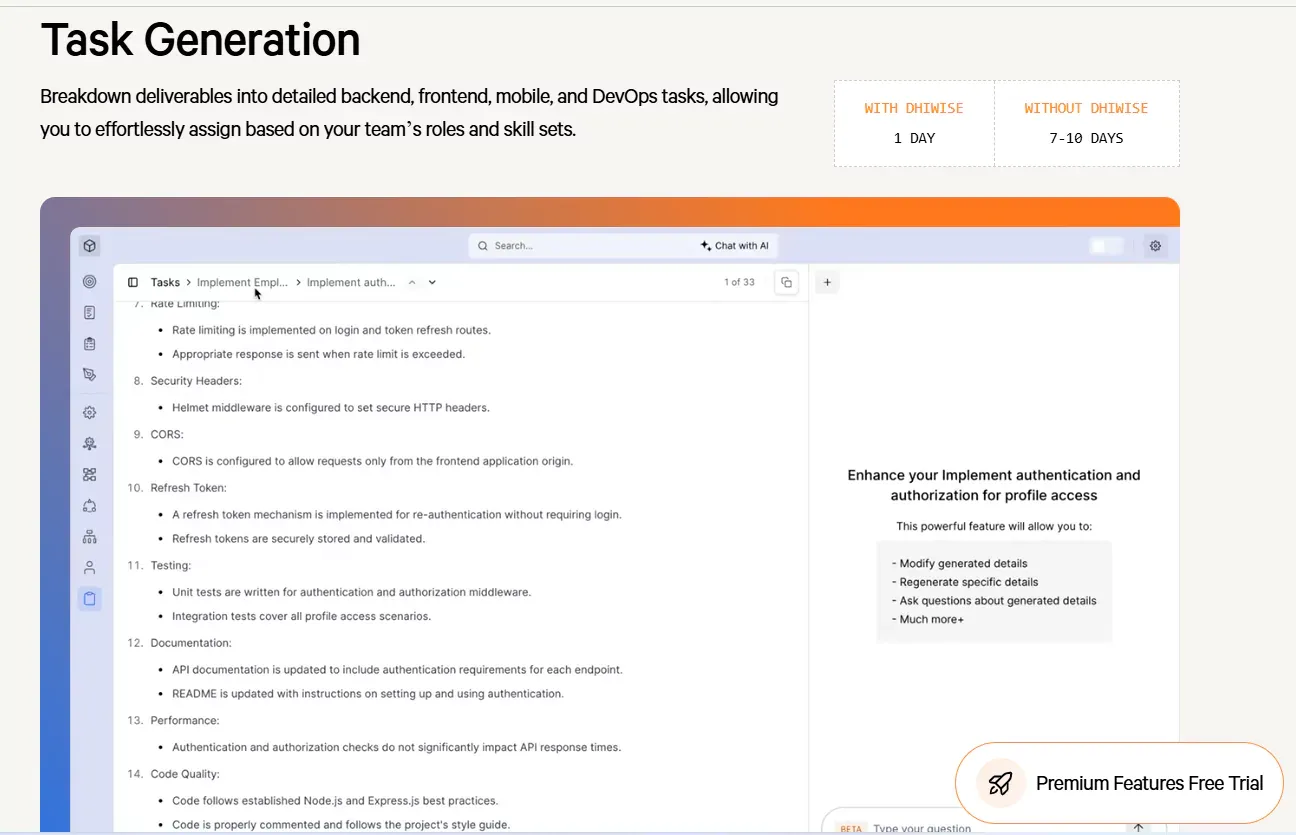Go to next task with down chevron
Viewport: 1296px width, 835px height.
tap(432, 282)
